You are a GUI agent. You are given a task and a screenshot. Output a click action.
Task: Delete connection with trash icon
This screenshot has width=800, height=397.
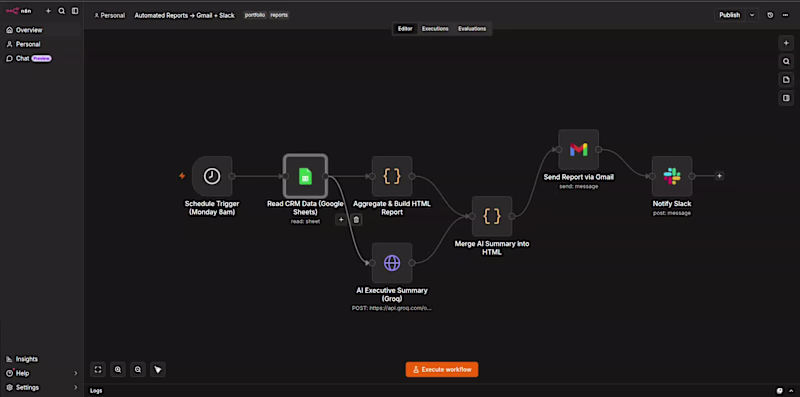[x=356, y=220]
